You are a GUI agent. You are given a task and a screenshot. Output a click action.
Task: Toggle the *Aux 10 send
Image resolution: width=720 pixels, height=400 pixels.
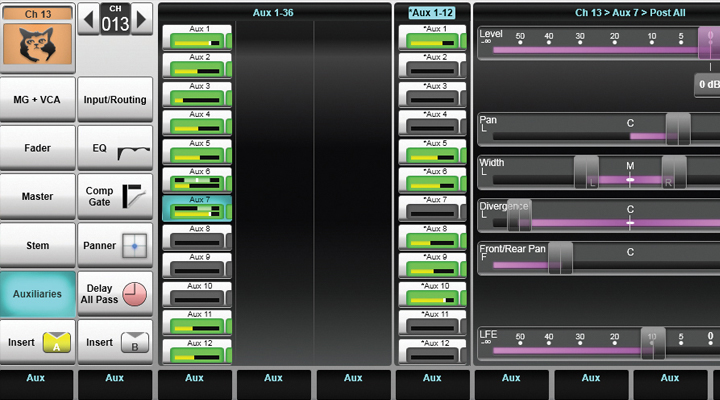[x=432, y=293]
